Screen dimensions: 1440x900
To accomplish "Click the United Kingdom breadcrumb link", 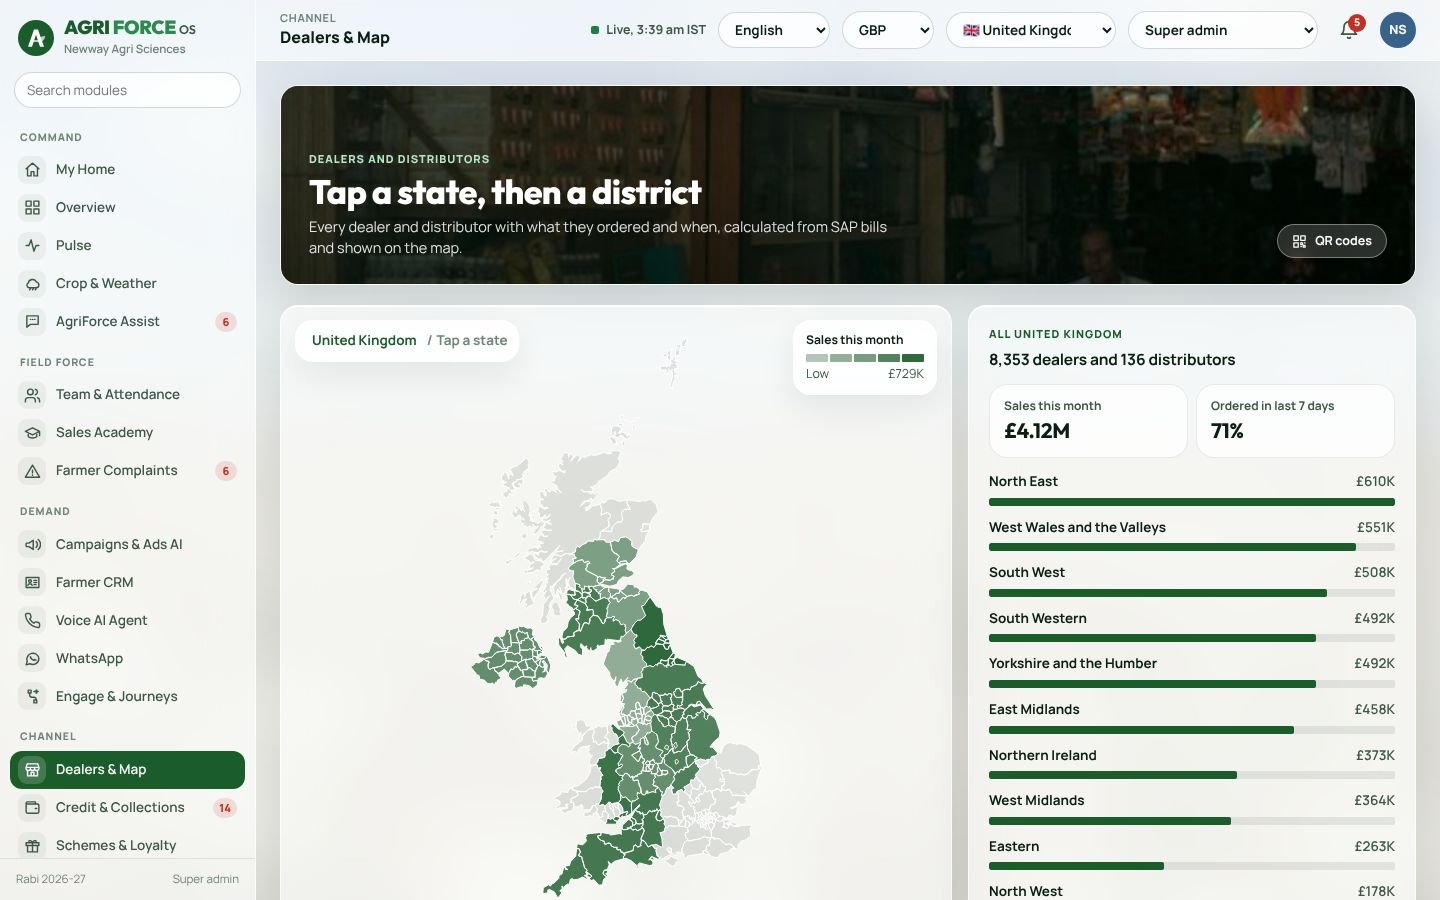I will pos(364,340).
